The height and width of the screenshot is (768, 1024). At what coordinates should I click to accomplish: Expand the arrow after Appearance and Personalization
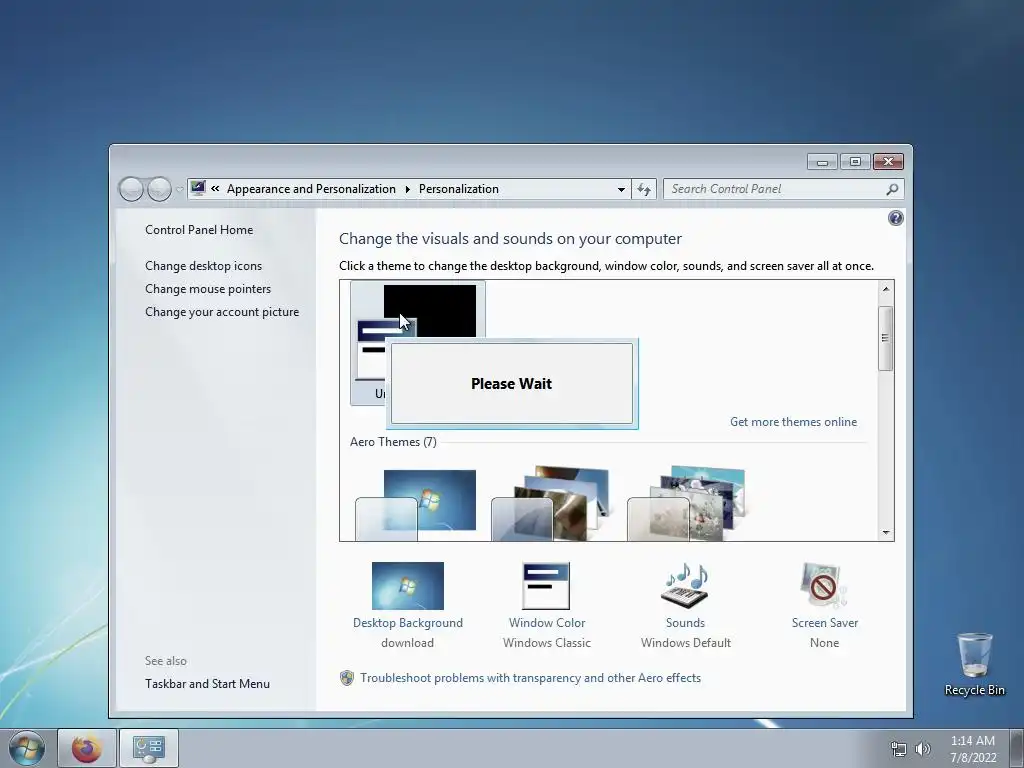point(408,189)
